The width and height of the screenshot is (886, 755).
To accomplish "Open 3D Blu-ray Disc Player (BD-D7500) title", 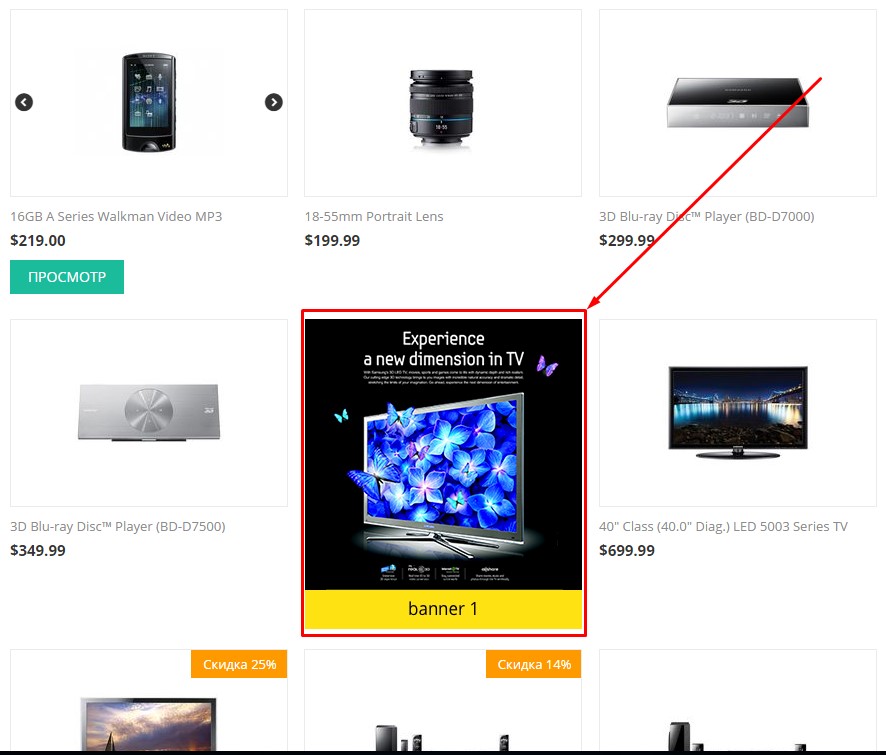I will (118, 526).
